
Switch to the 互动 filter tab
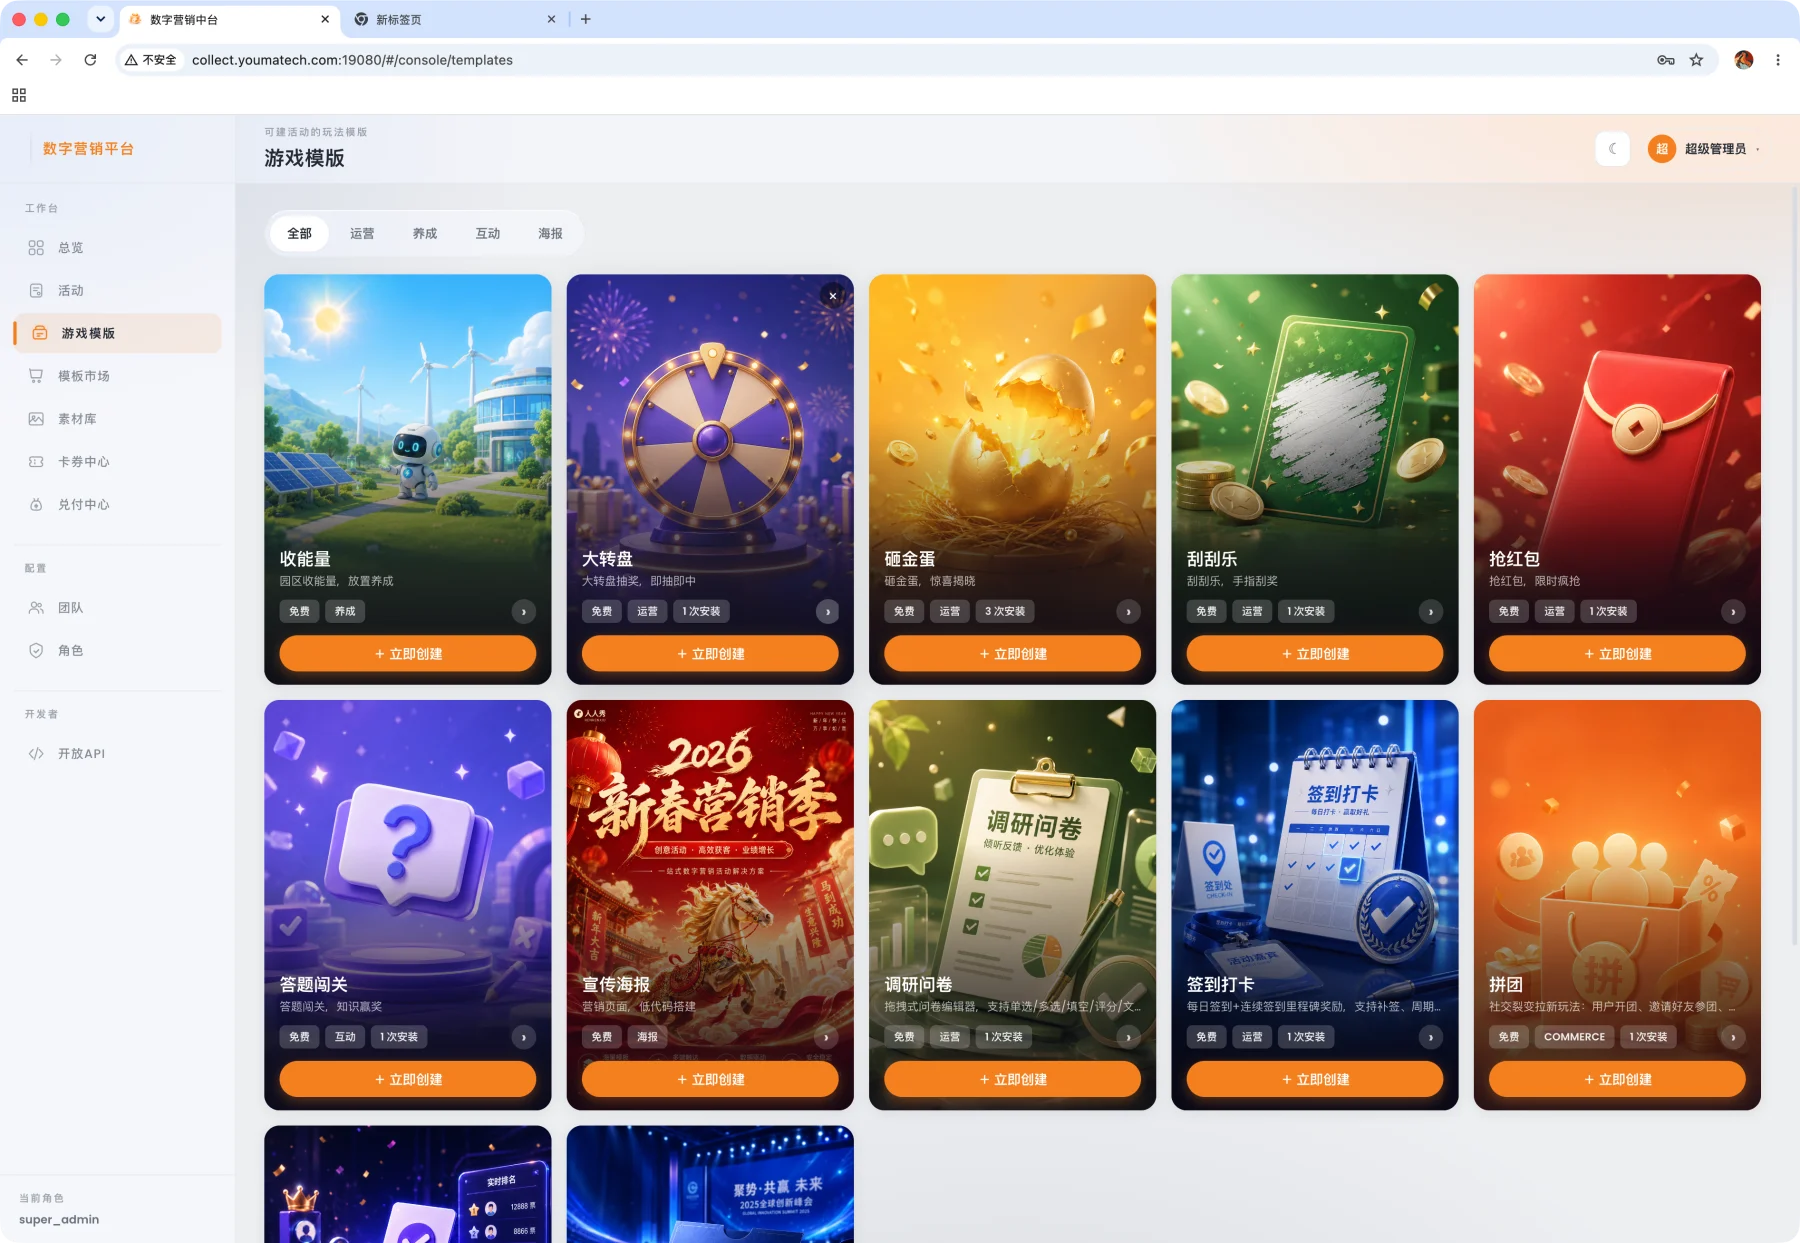488,233
